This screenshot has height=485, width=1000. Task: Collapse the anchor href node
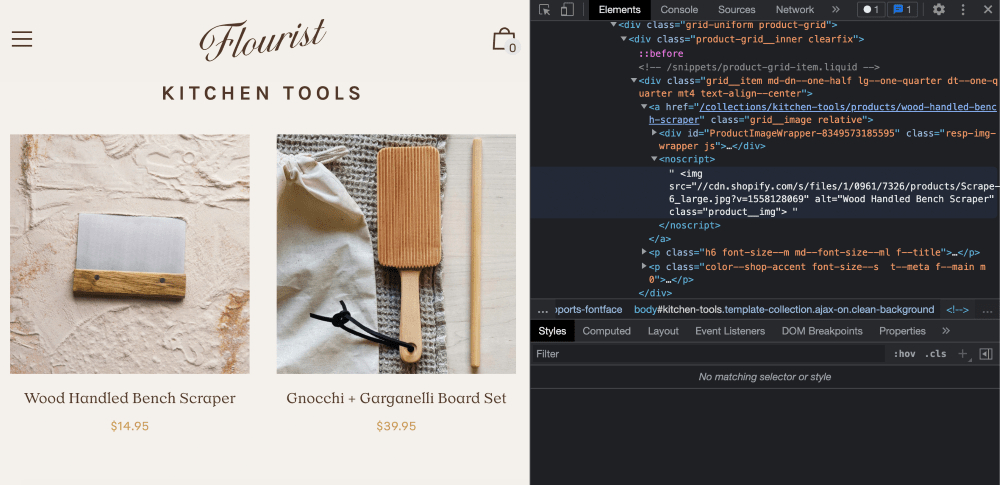[x=644, y=107]
